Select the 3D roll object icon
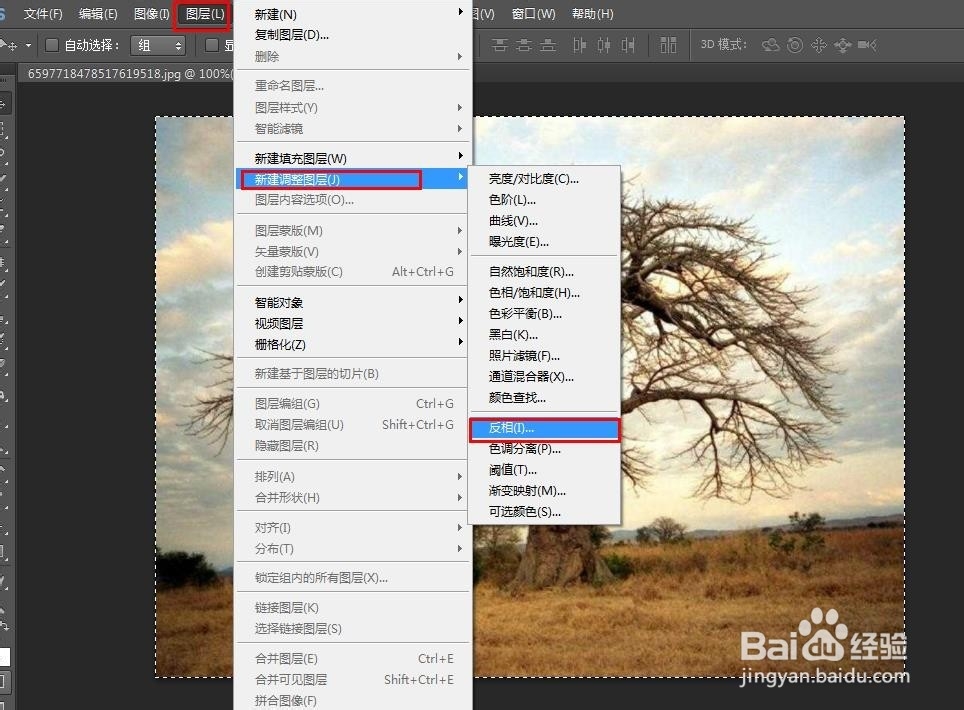The image size is (964, 710). (x=795, y=45)
